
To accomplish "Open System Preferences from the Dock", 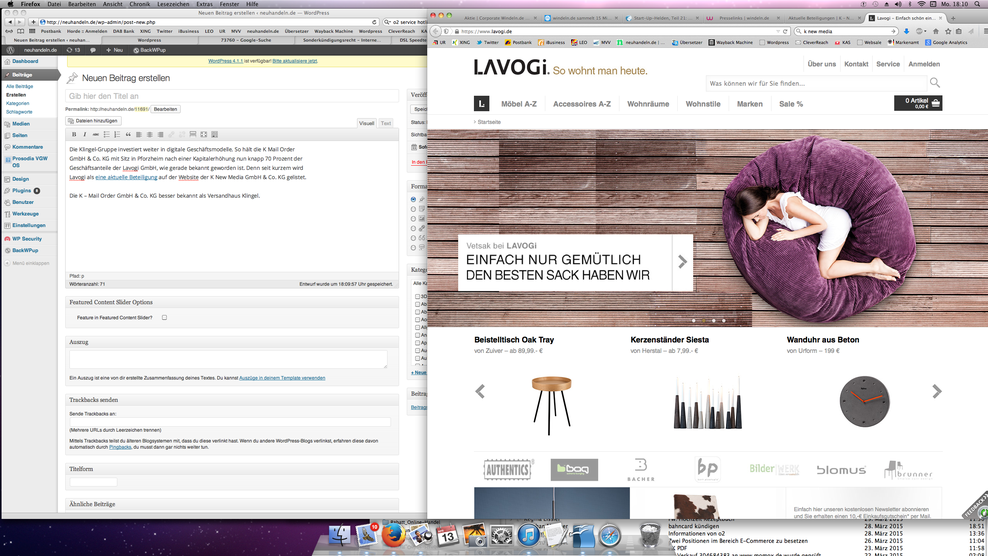I will tap(502, 535).
